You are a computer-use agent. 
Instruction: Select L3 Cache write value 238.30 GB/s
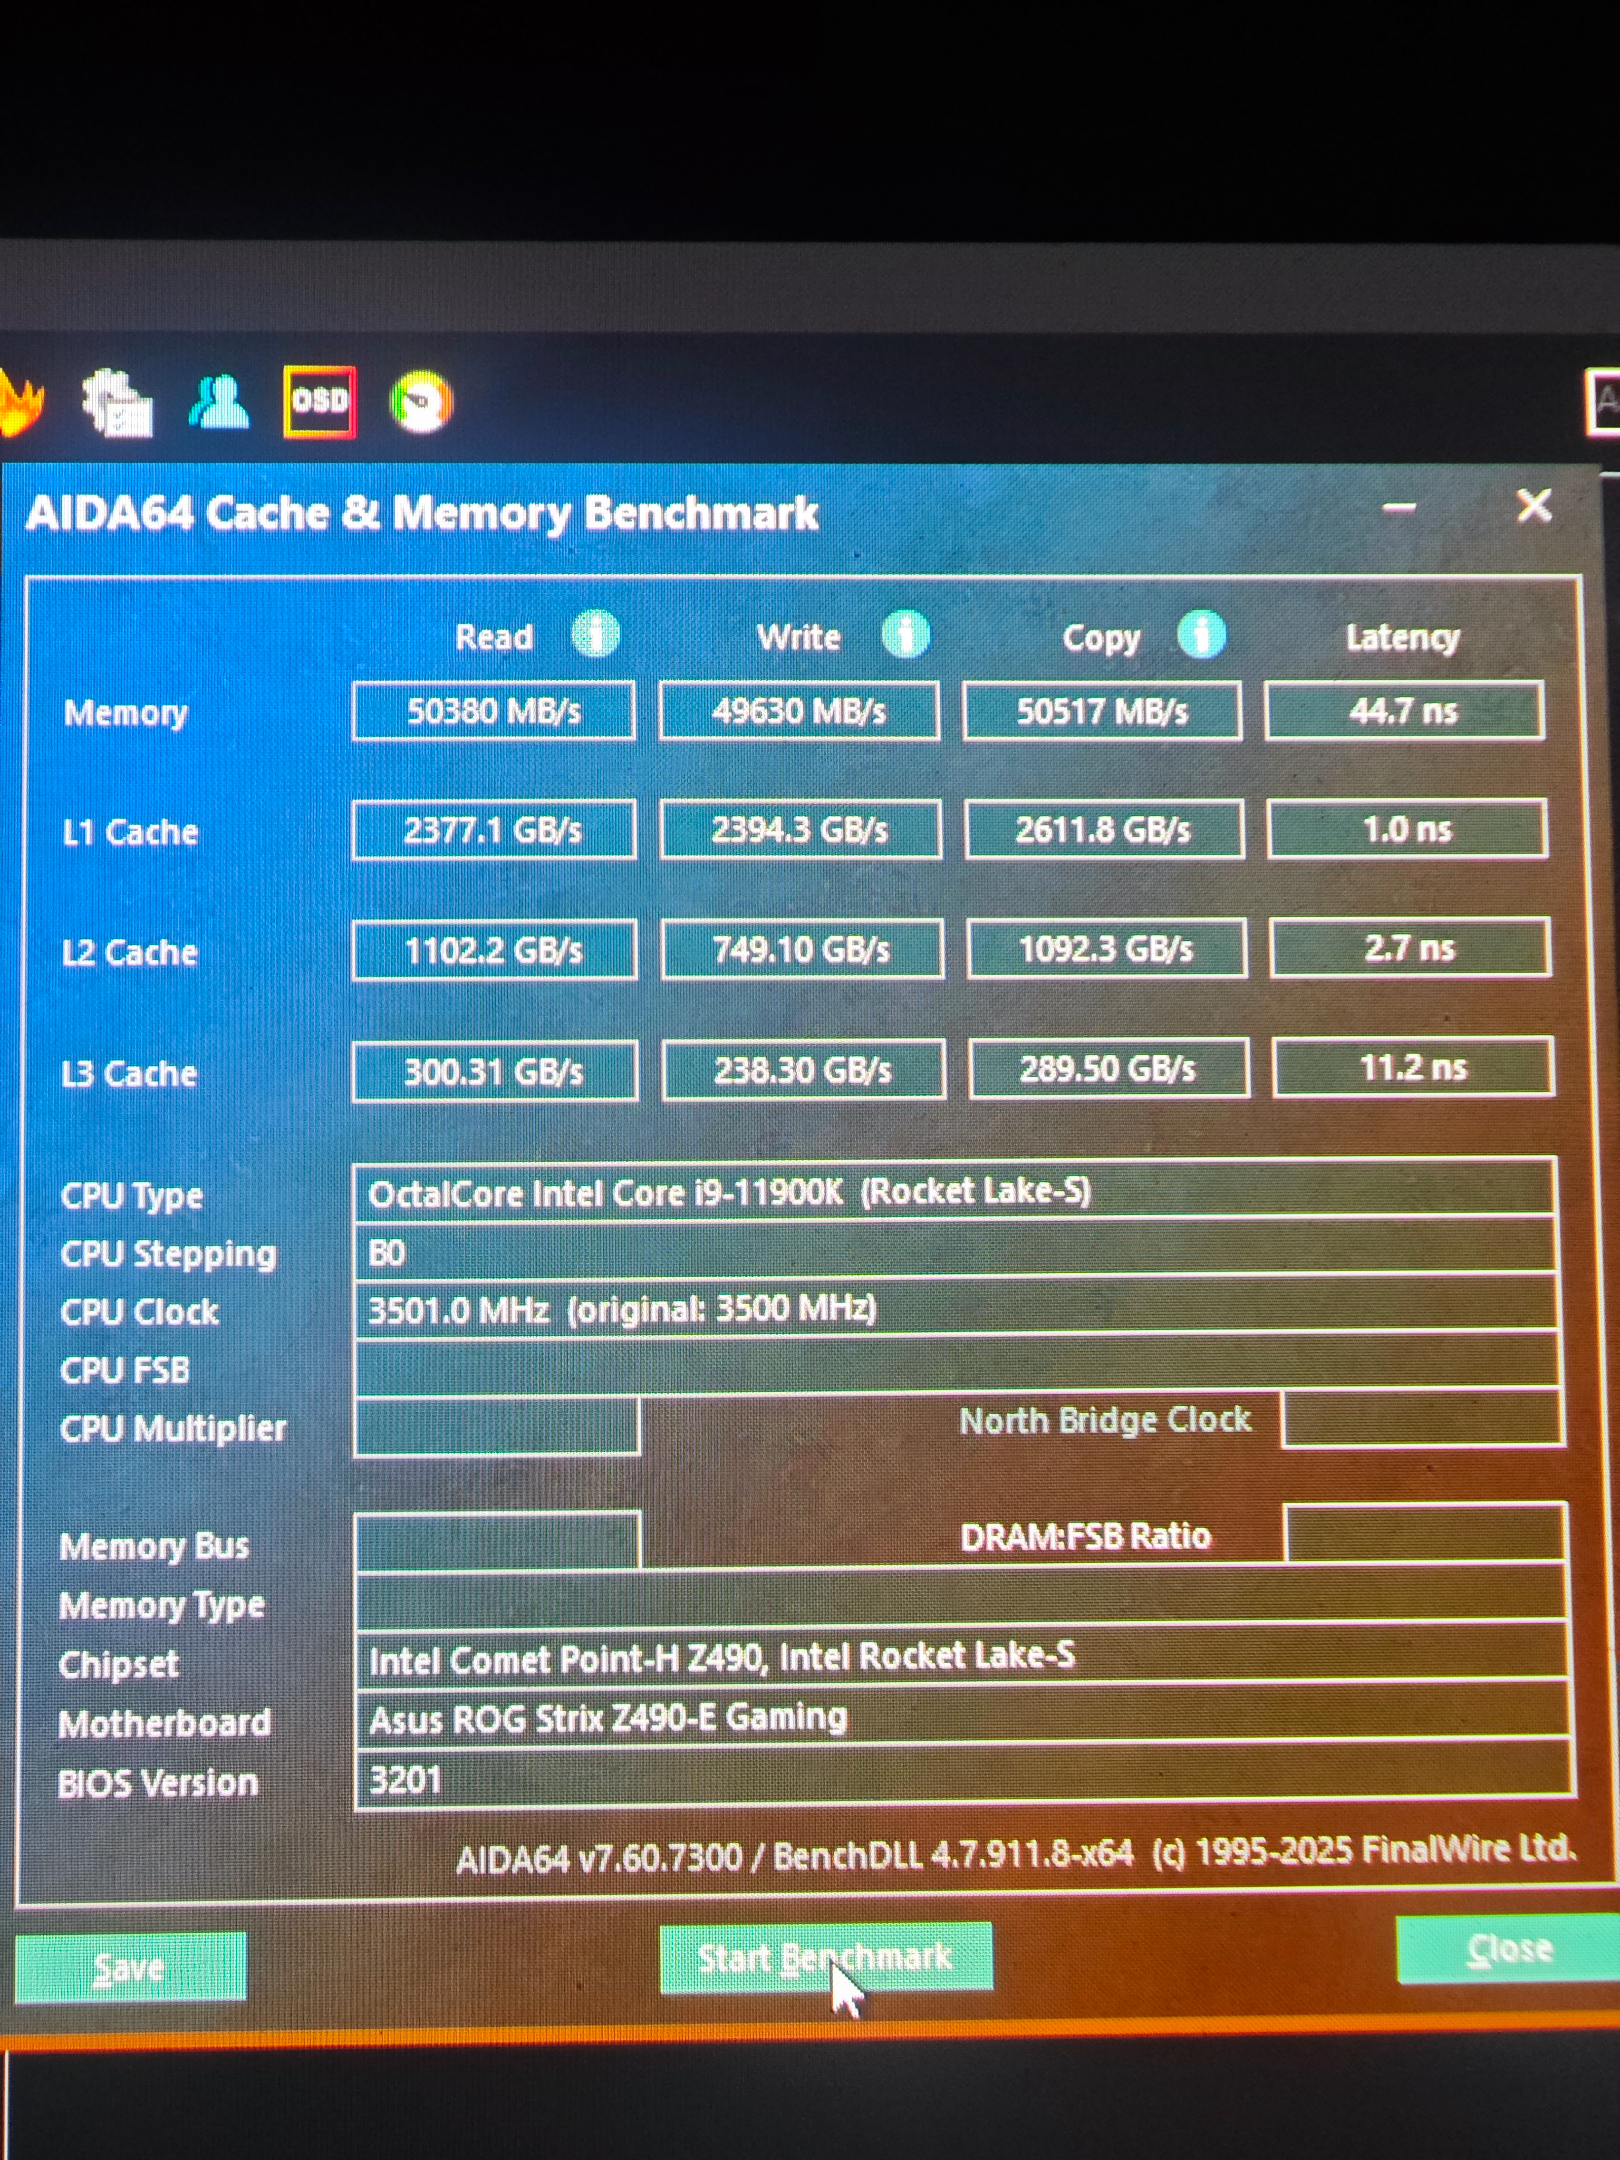click(804, 1071)
